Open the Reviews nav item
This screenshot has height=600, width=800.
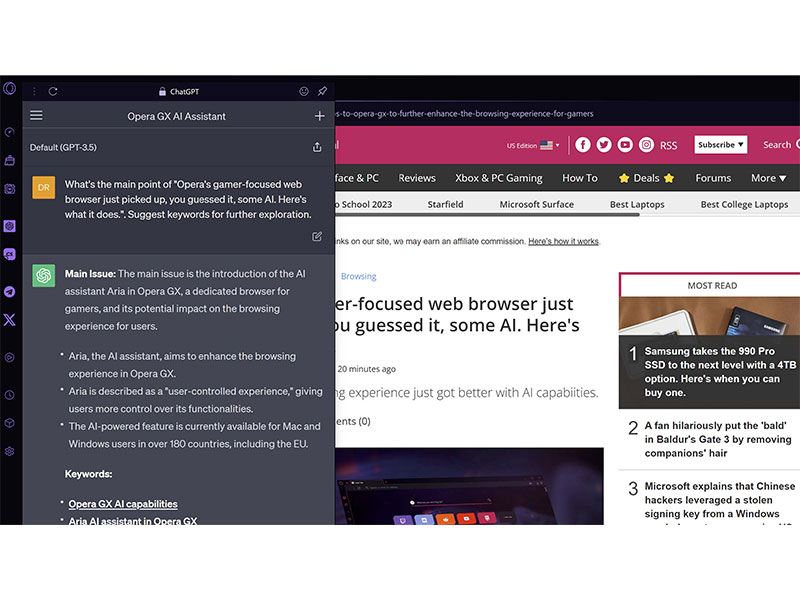(x=417, y=178)
